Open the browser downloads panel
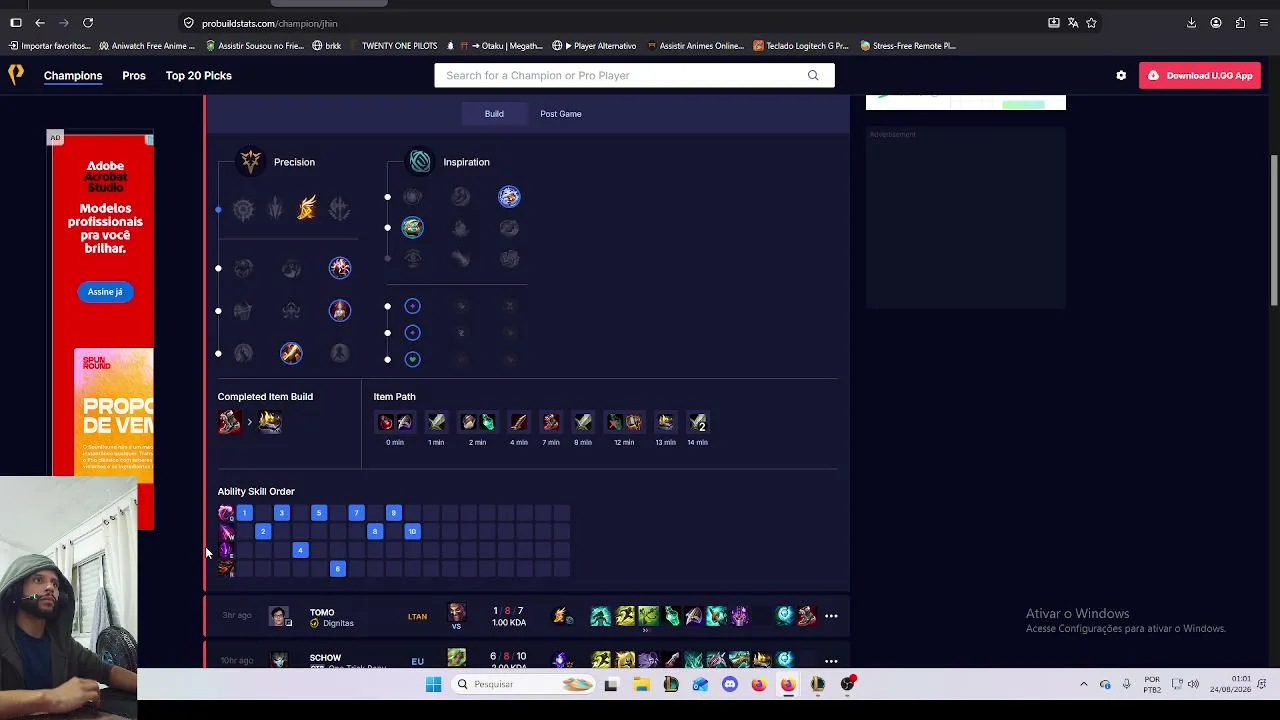Screen dimensions: 1280x720 1191,23
